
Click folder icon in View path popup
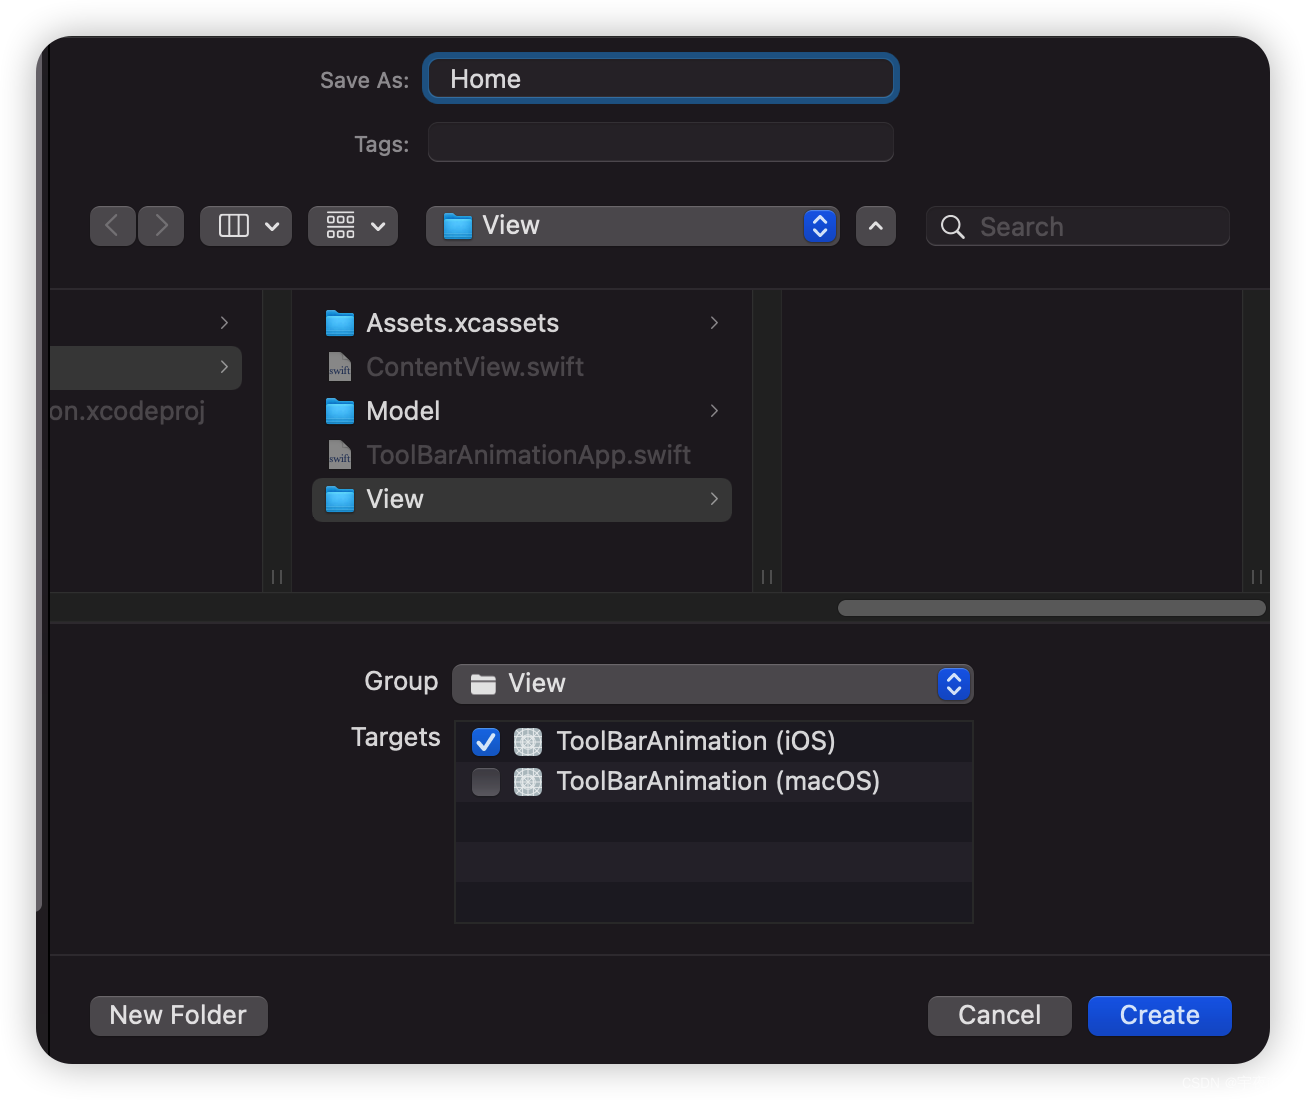click(x=458, y=226)
